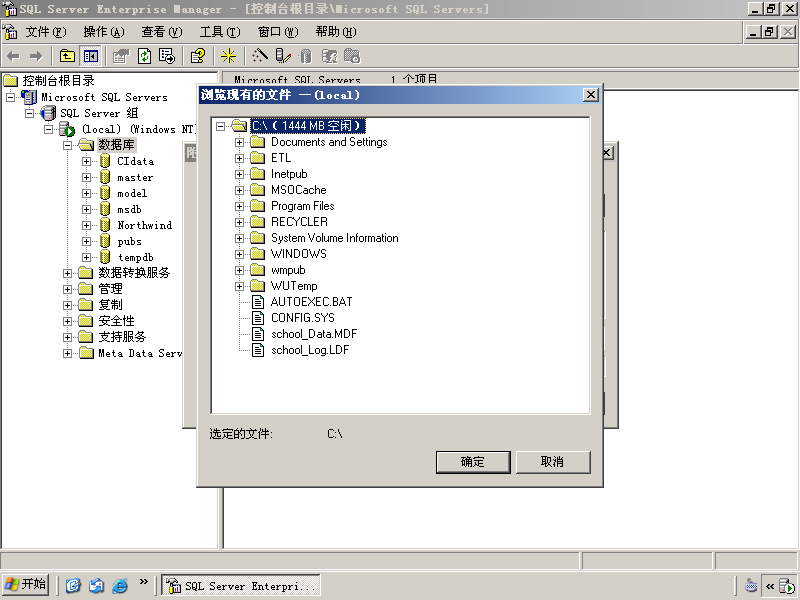
Task: Close the 浏览现有的文件 dialog
Action: 590,95
